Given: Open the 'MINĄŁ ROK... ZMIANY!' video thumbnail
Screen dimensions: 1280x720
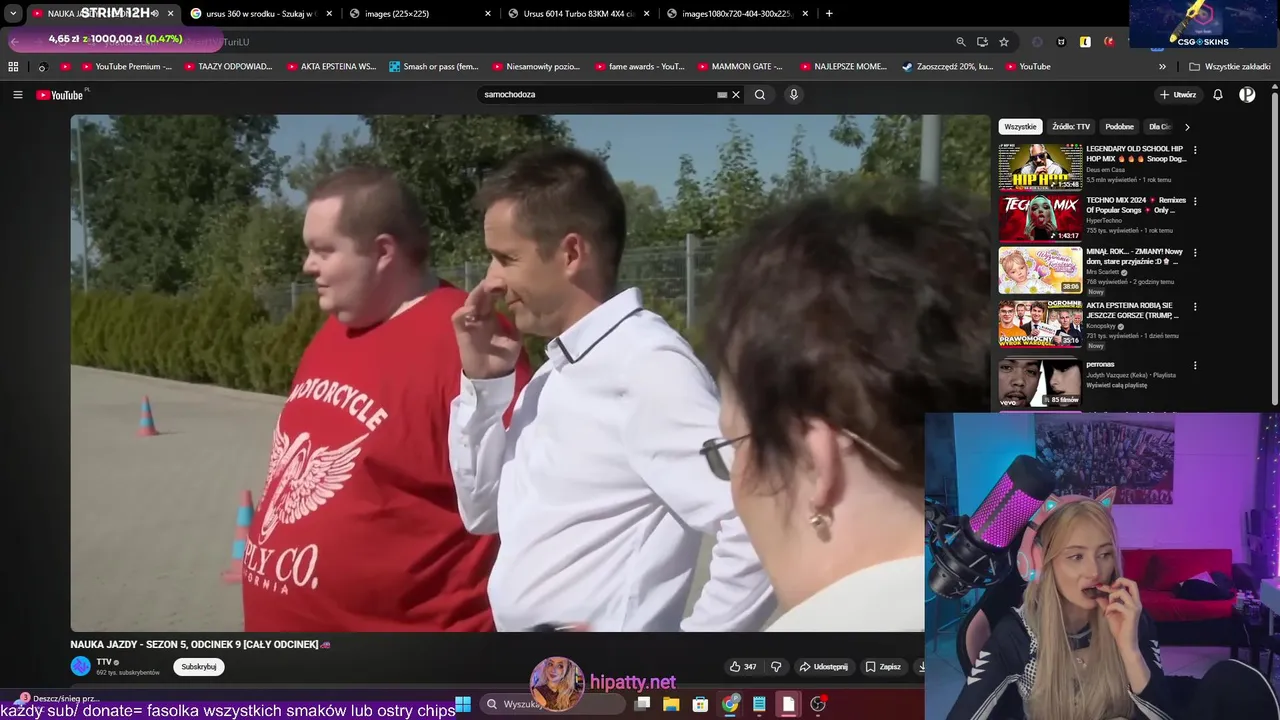Looking at the screenshot, I should click(1040, 270).
